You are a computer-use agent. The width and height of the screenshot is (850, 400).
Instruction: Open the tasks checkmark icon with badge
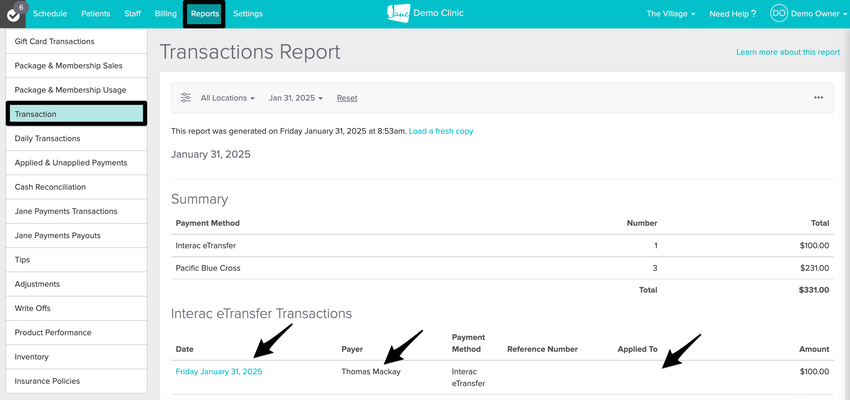coord(13,14)
